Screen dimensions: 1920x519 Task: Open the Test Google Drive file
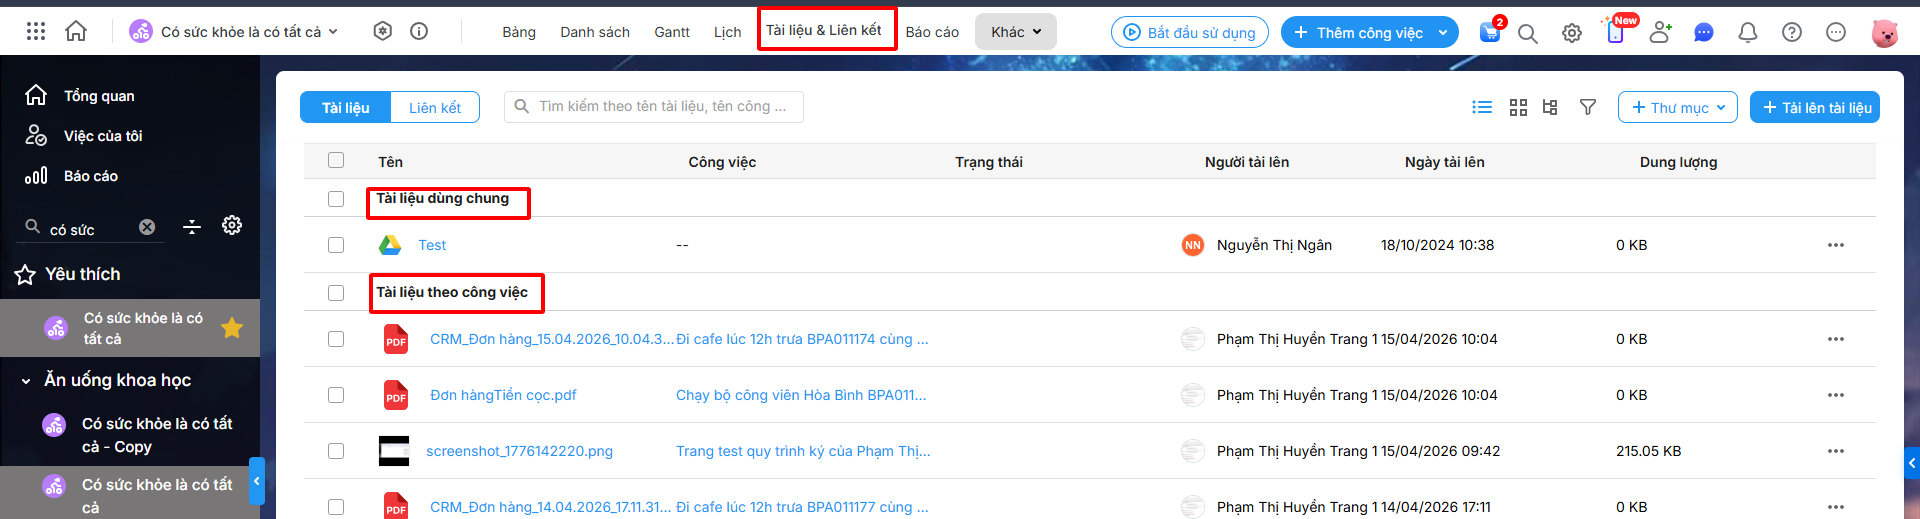pyautogui.click(x=432, y=245)
